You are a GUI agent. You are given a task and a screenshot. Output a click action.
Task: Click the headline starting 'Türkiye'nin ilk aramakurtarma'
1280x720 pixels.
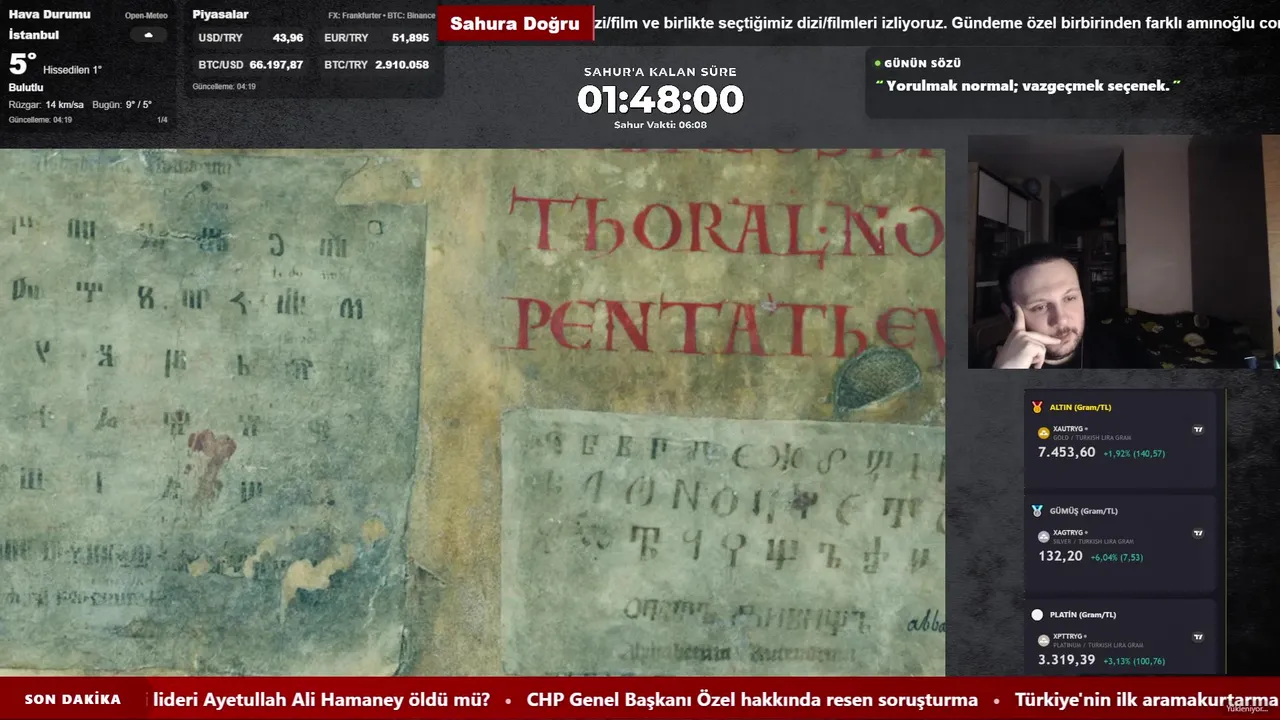[x=1146, y=700]
